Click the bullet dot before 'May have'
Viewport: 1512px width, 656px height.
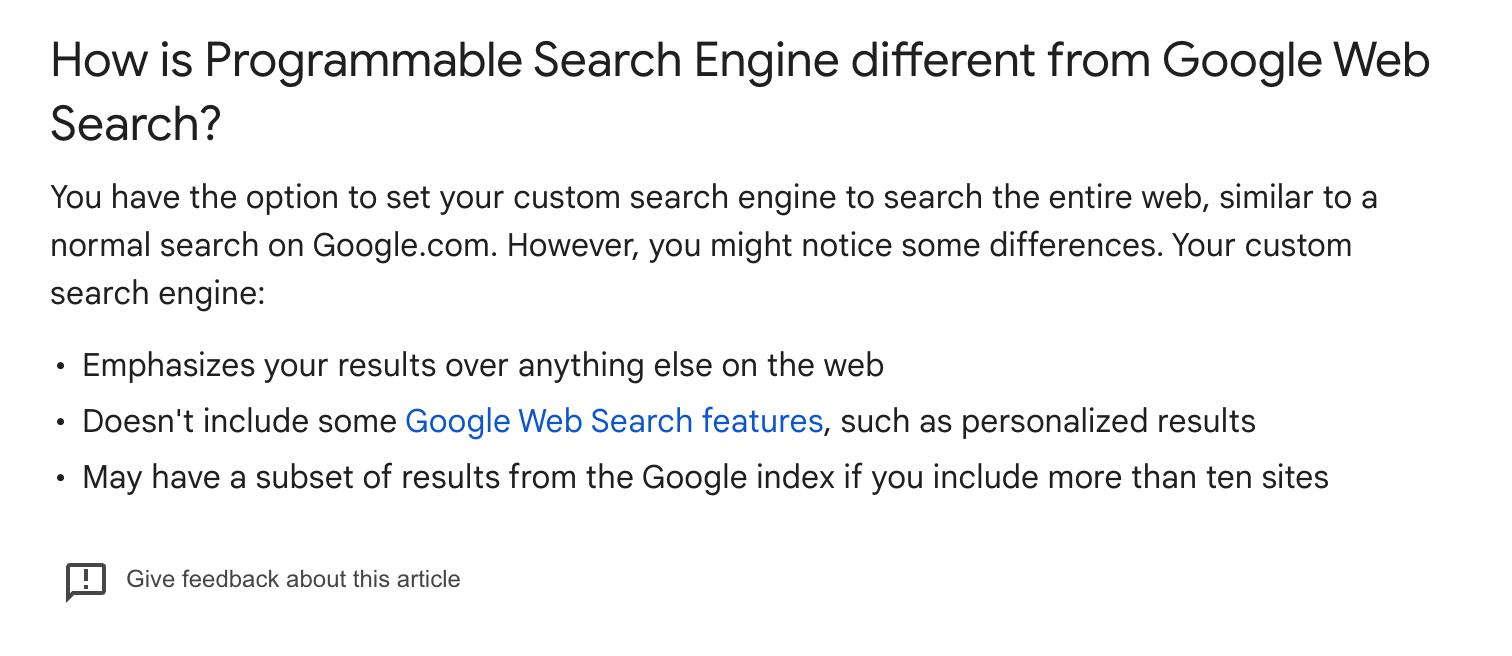pyautogui.click(x=61, y=479)
